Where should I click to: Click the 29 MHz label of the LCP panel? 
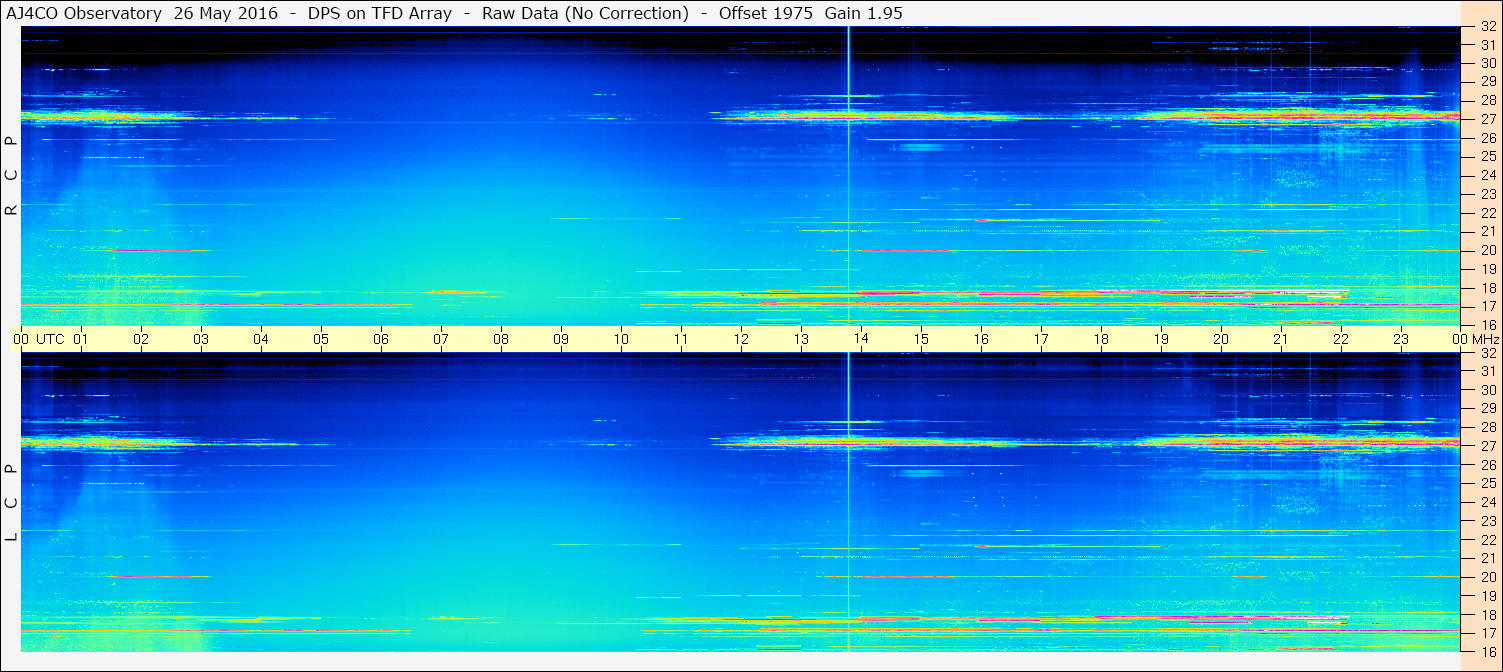(x=1488, y=408)
